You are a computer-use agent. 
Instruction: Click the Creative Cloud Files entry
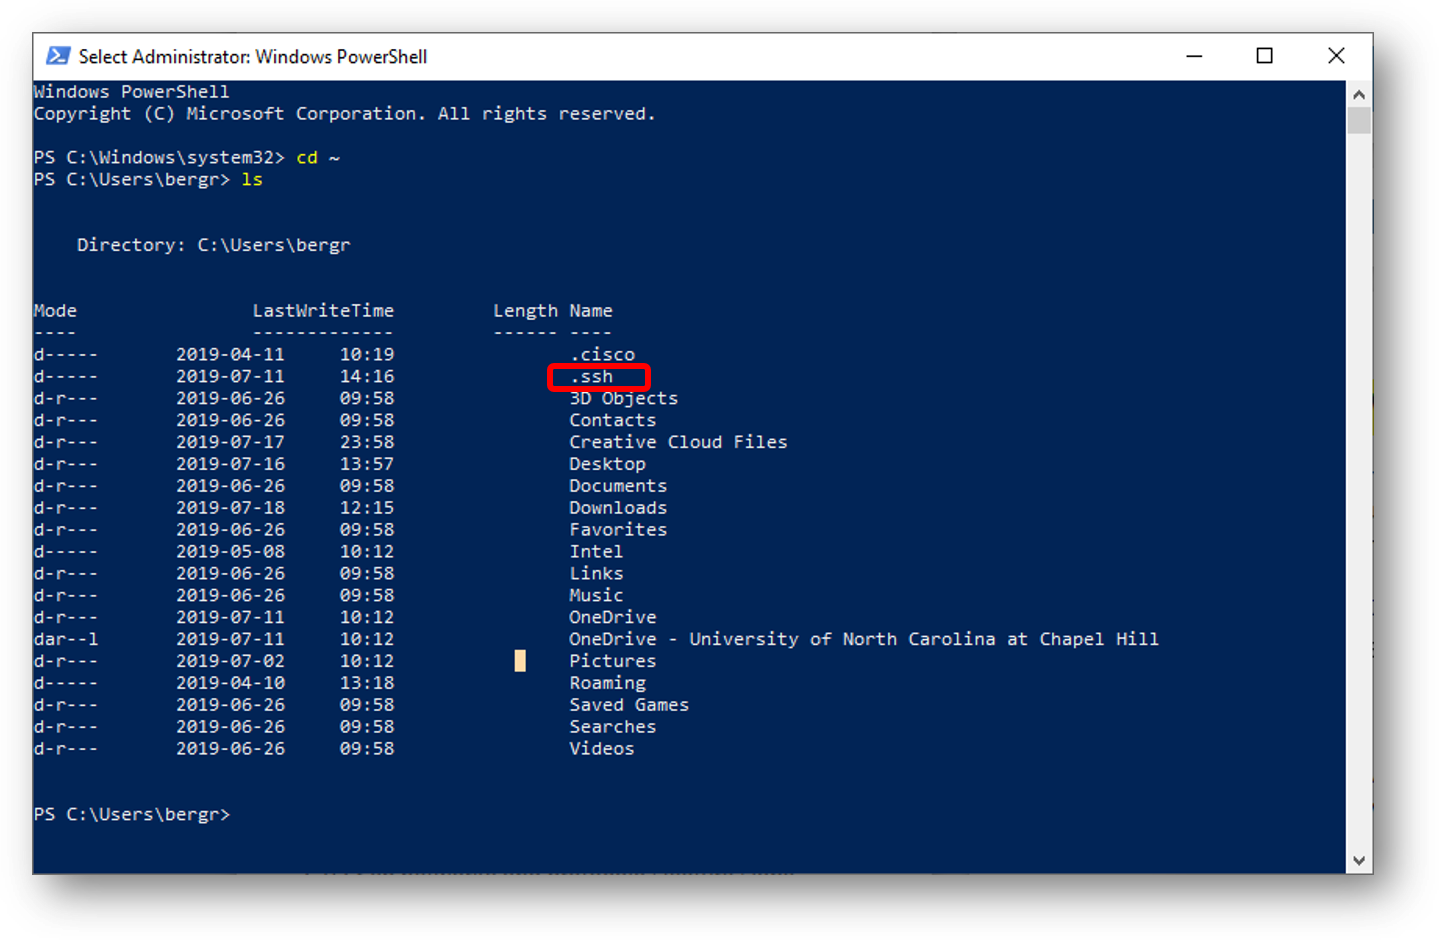(x=677, y=441)
